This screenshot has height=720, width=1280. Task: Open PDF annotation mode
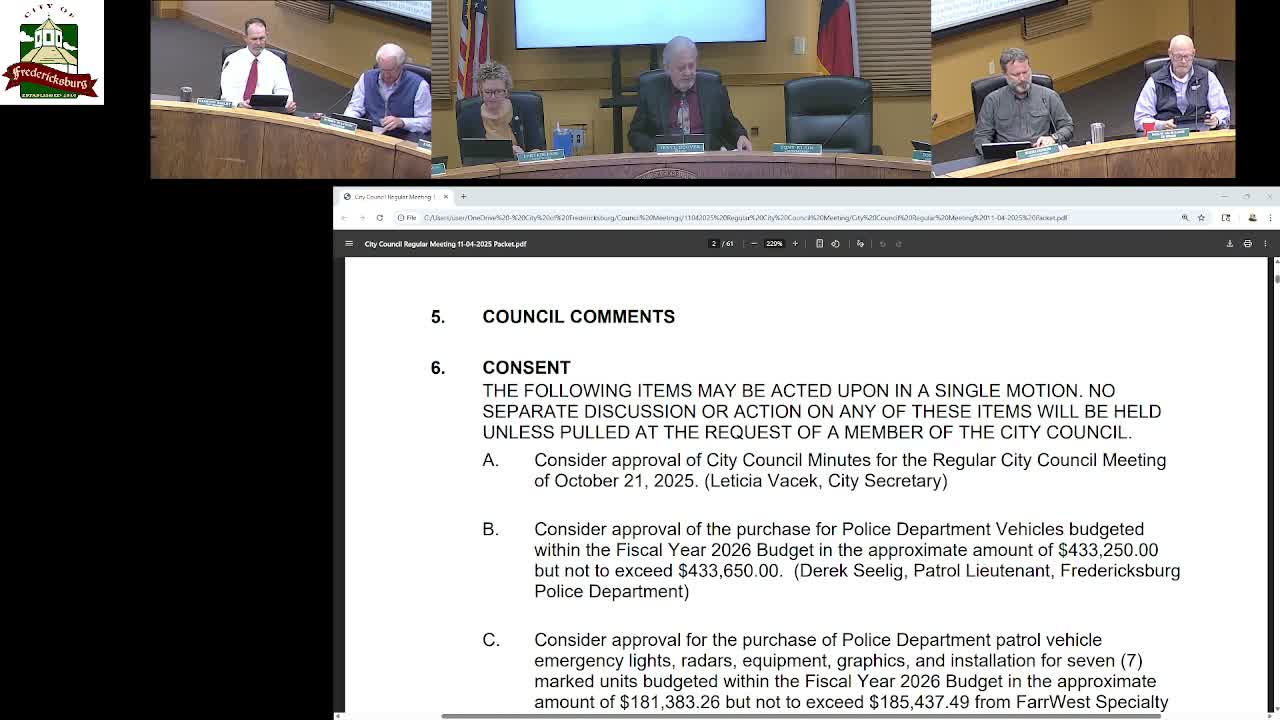[860, 243]
